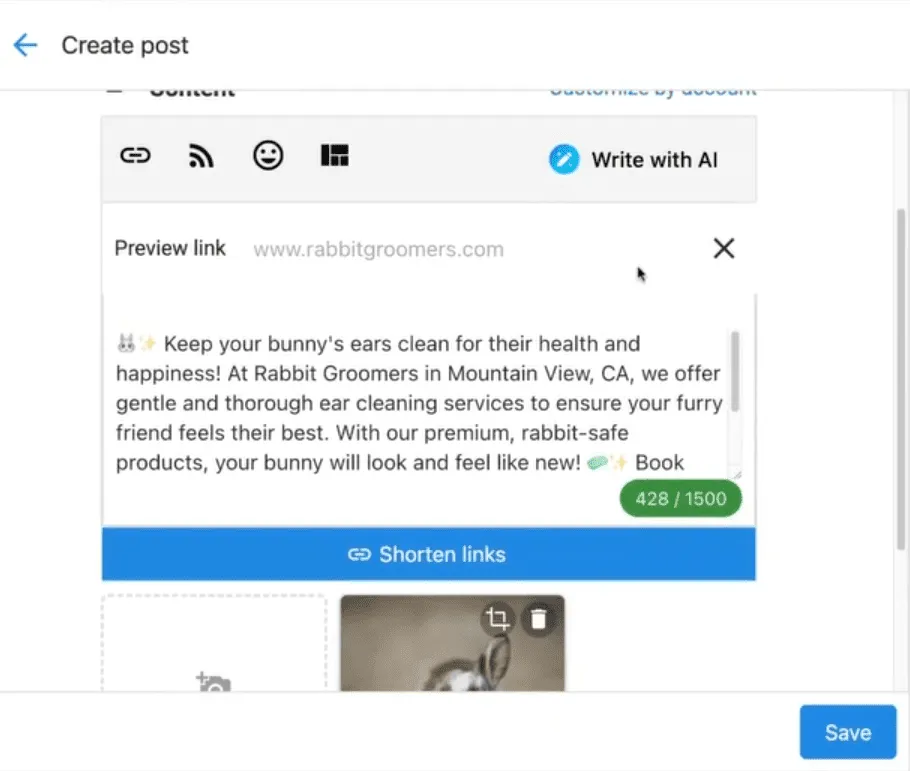Click the add photo camera icon

click(213, 683)
